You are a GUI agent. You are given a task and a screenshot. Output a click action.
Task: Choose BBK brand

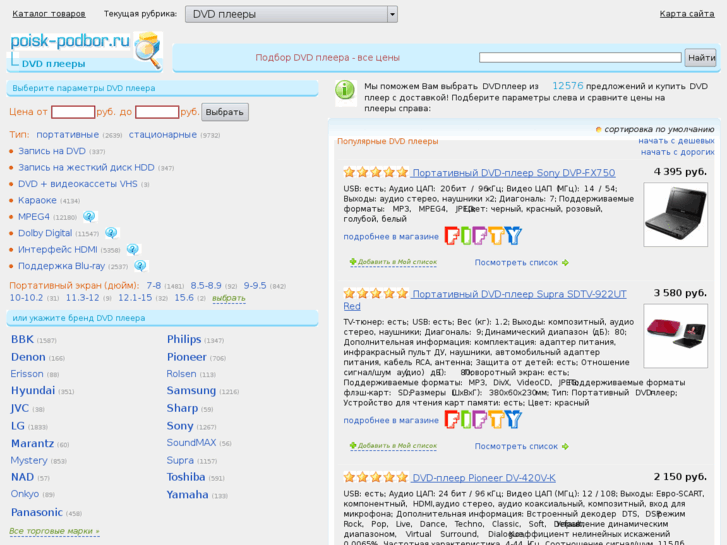point(22,339)
